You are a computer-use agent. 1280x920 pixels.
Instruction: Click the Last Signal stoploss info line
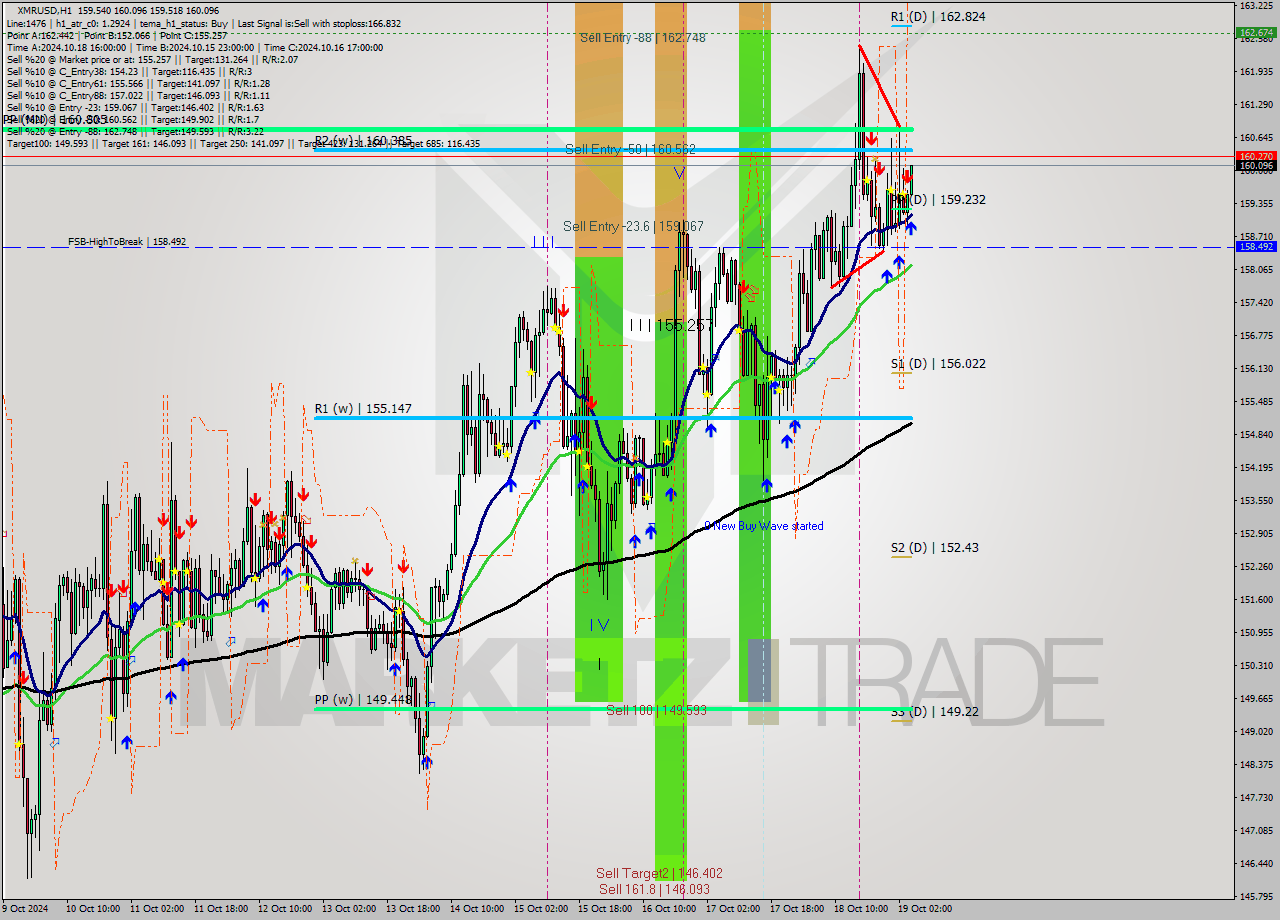coord(204,23)
